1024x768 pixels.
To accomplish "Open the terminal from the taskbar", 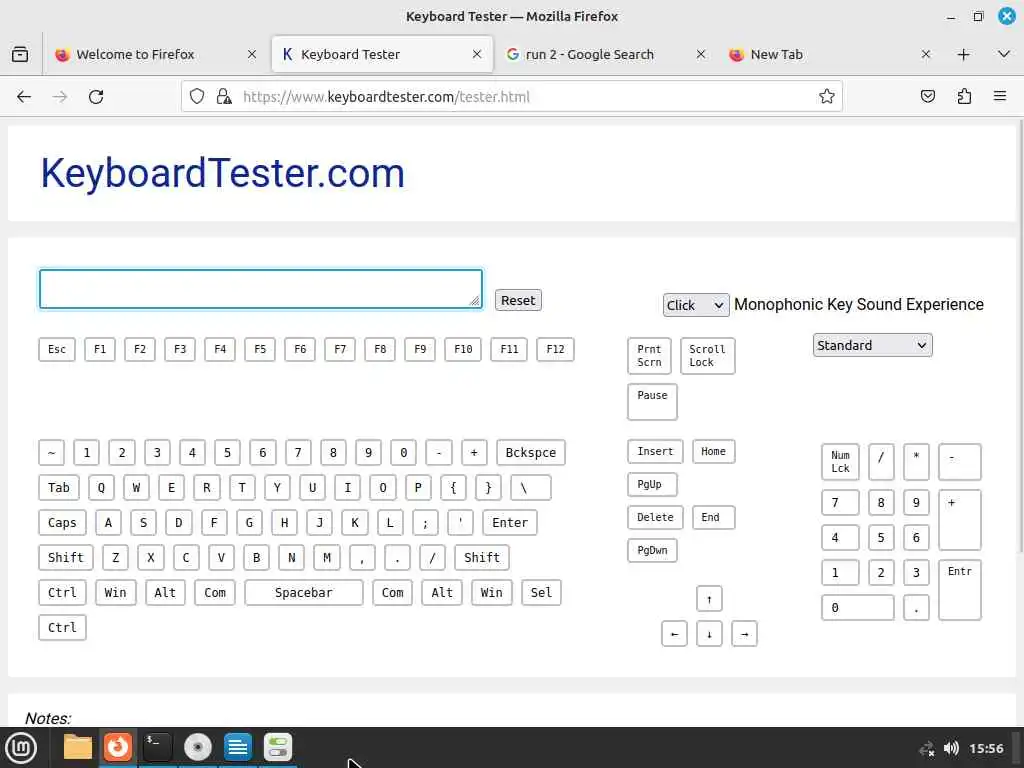I will tap(157, 747).
